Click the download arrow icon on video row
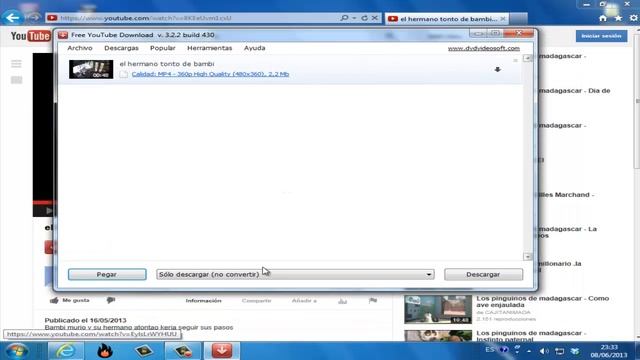640x360 pixels. 497,70
